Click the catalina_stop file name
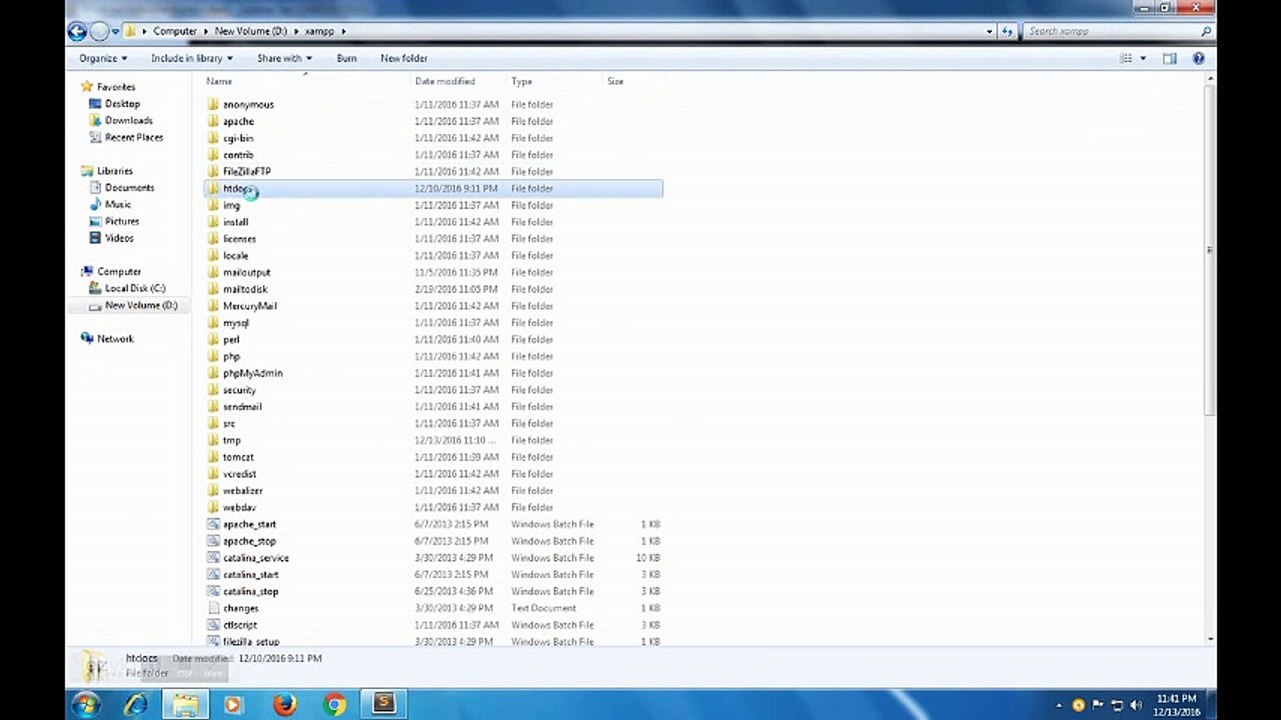The image size is (1281, 720). click(x=251, y=592)
